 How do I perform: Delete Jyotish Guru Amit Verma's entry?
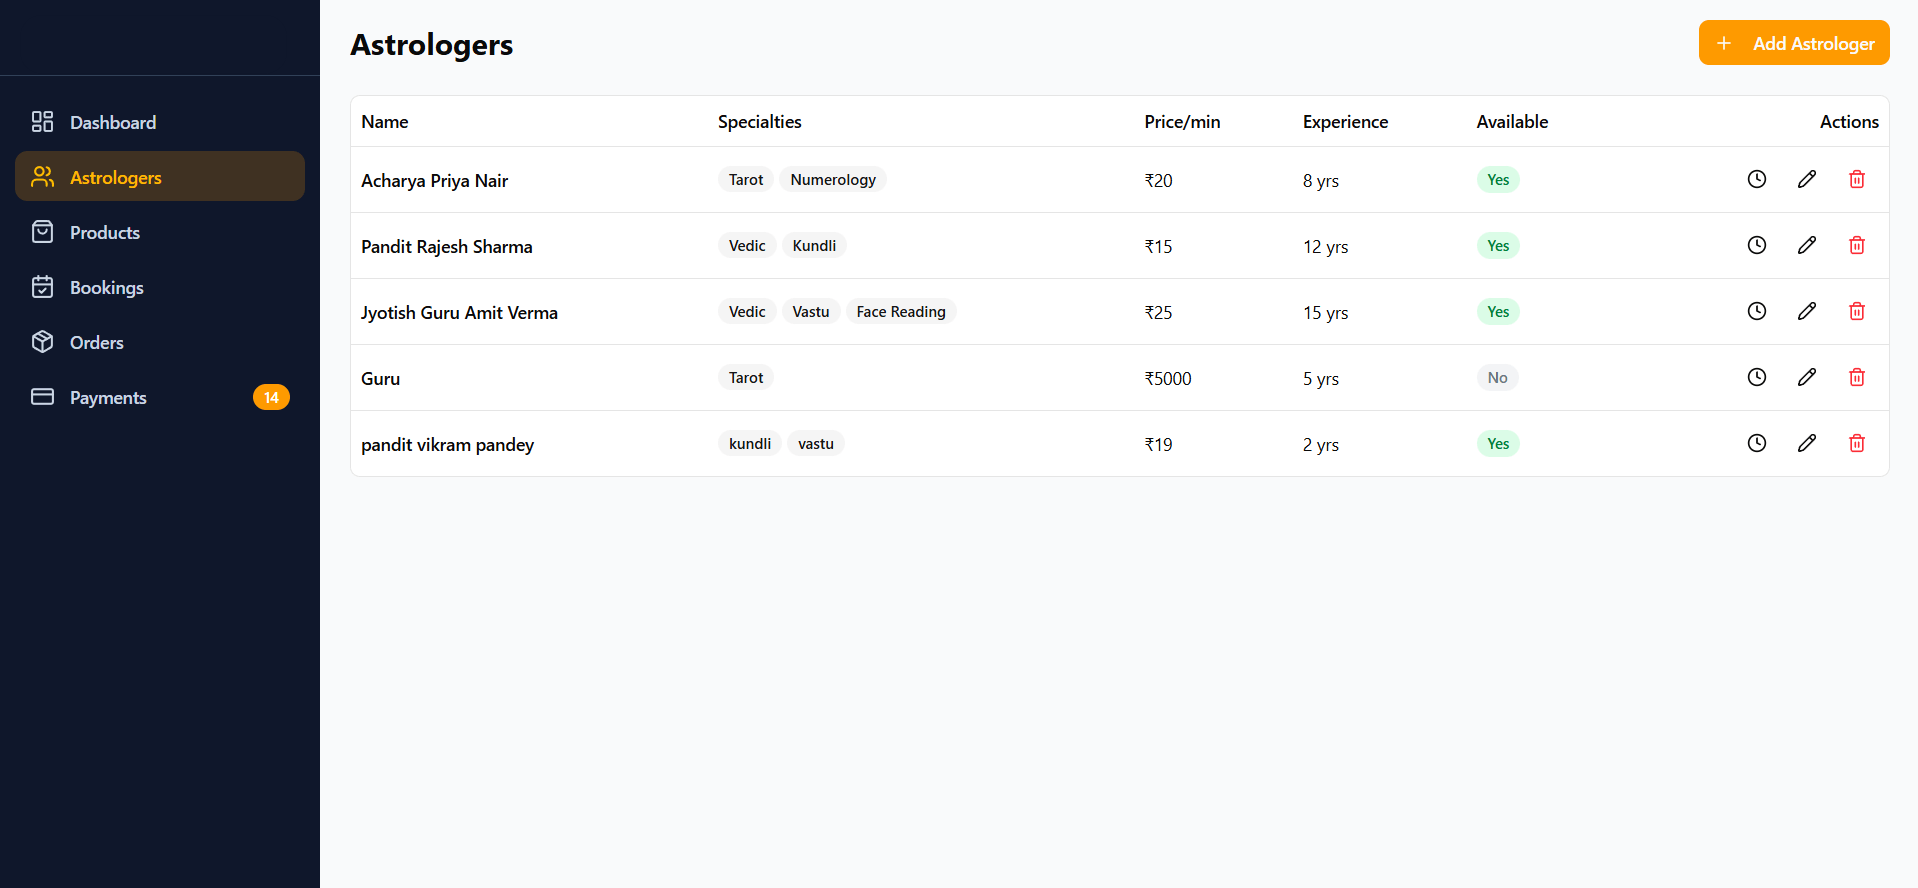coord(1856,311)
